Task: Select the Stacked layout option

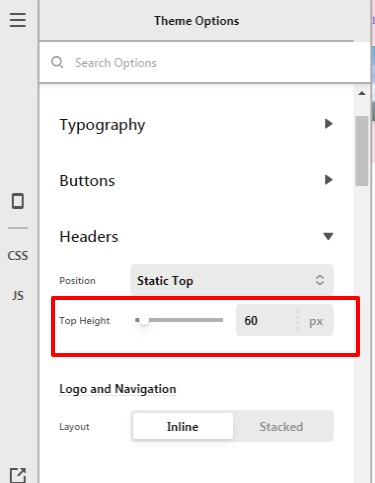Action: click(x=281, y=426)
